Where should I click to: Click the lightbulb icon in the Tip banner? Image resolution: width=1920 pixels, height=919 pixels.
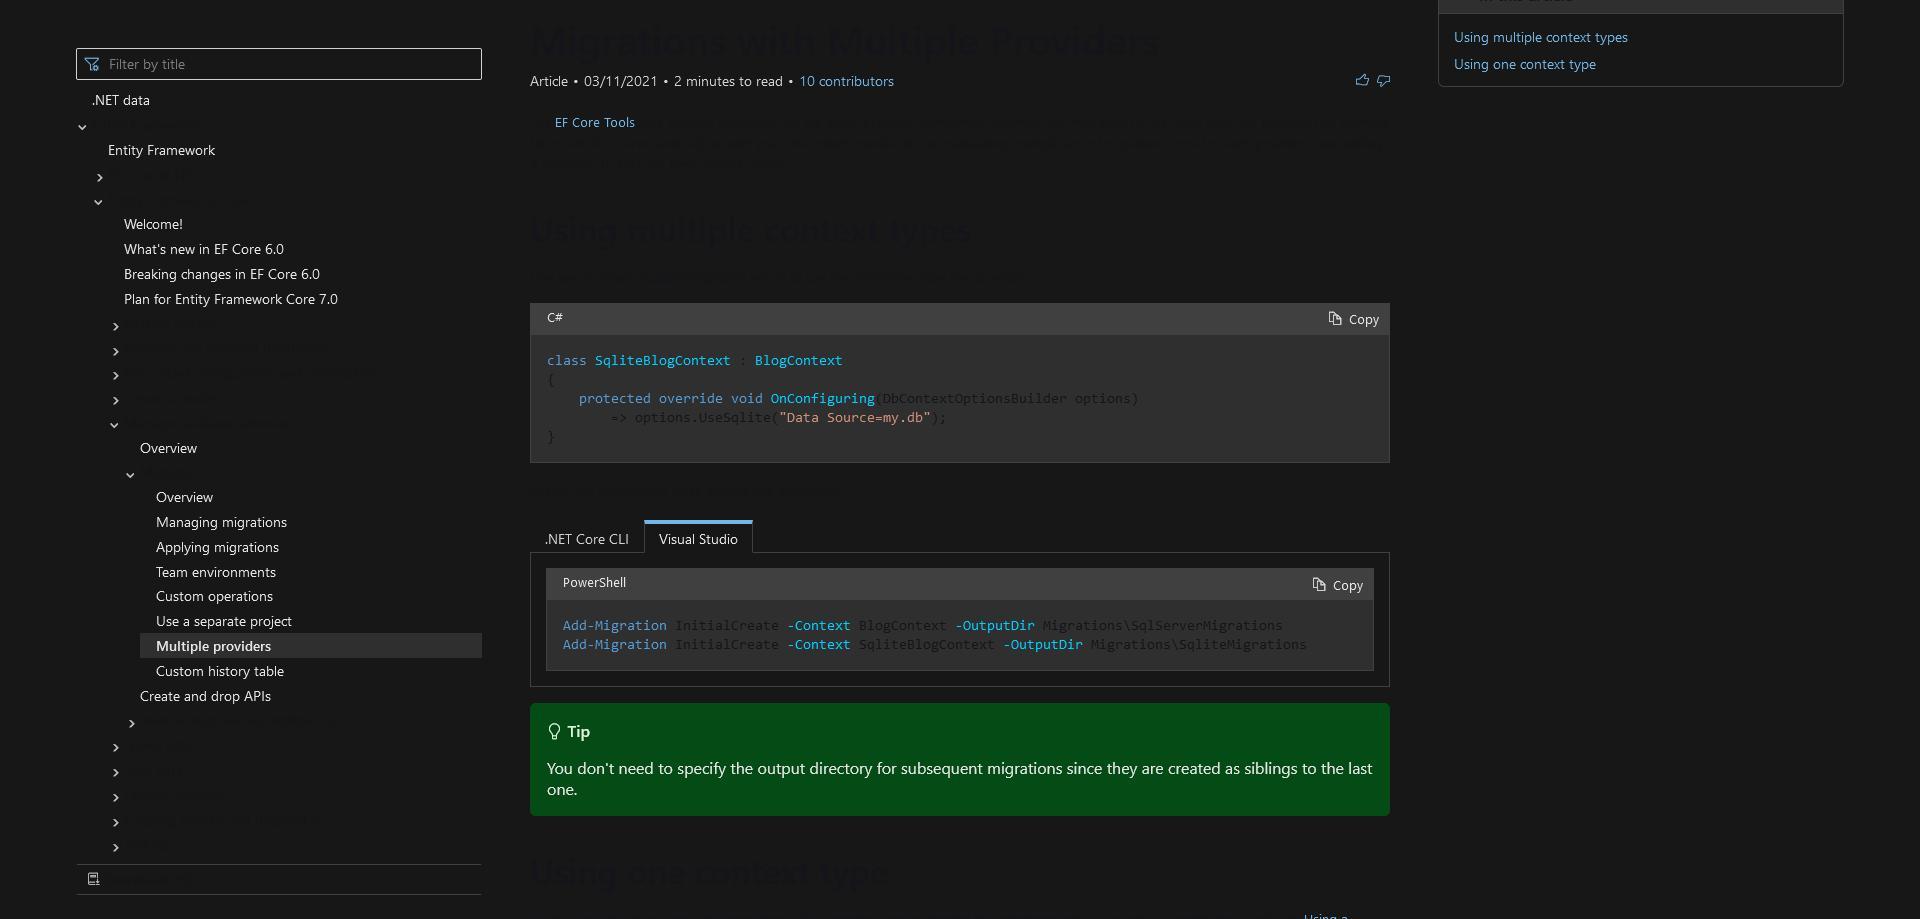[555, 731]
